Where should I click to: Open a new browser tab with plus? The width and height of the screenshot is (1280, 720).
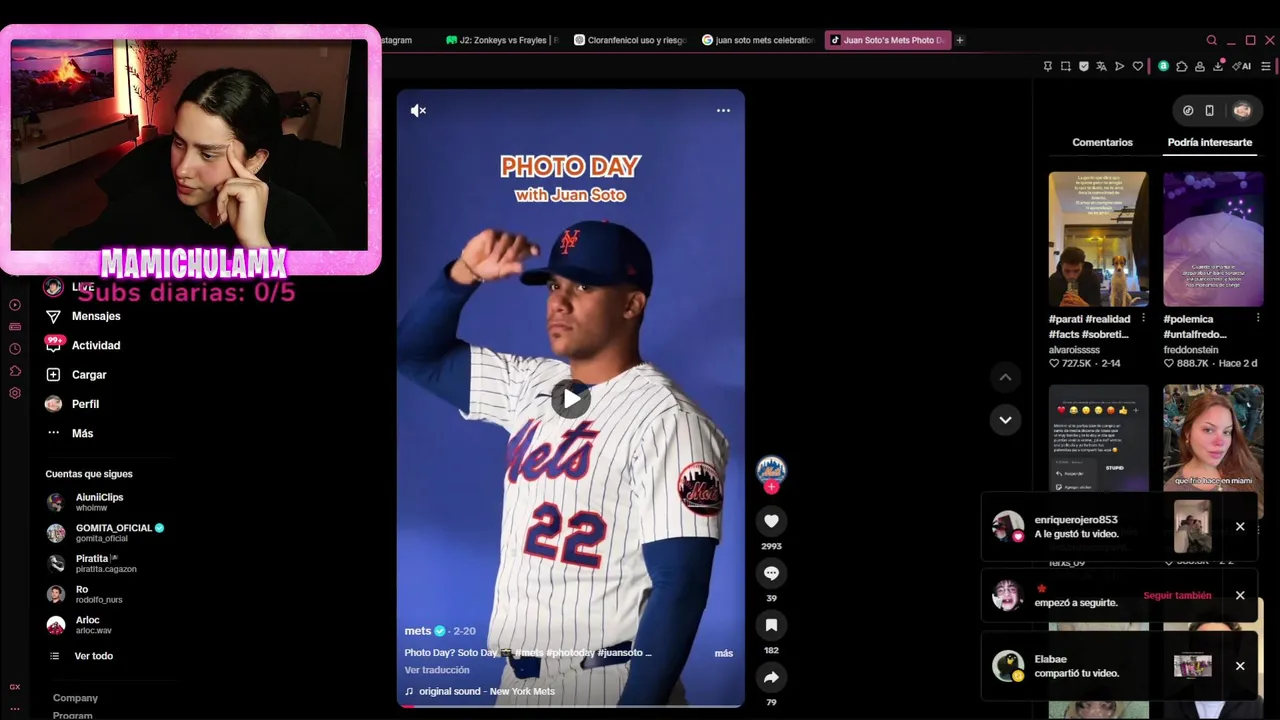(x=960, y=40)
